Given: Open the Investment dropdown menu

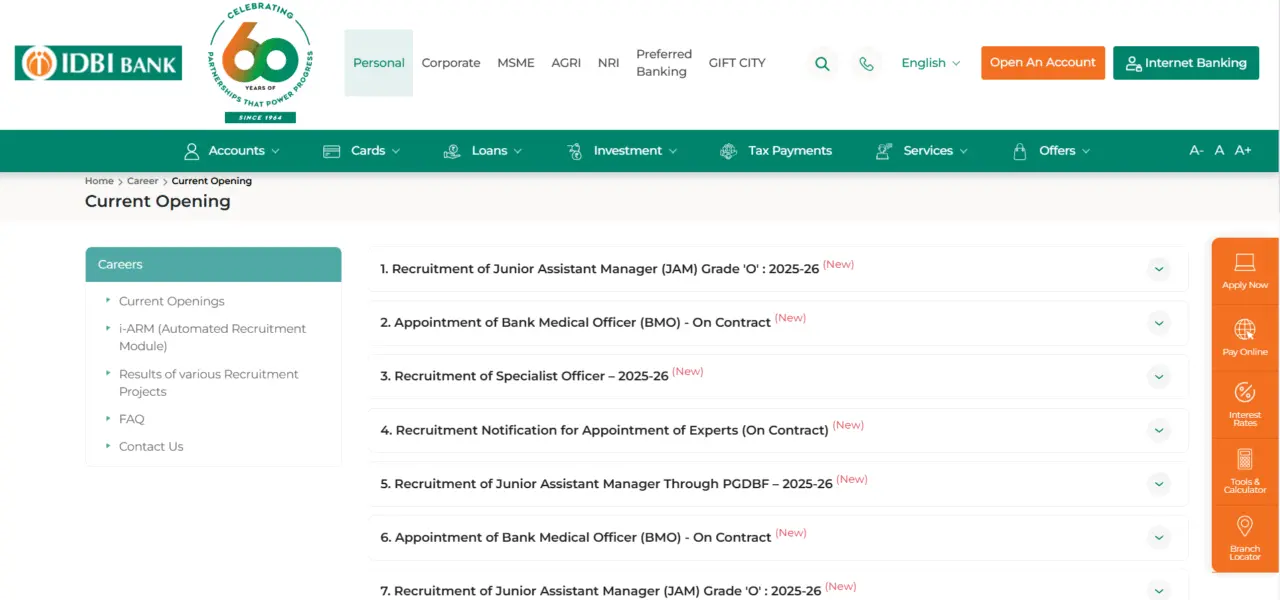Looking at the screenshot, I should [x=621, y=151].
